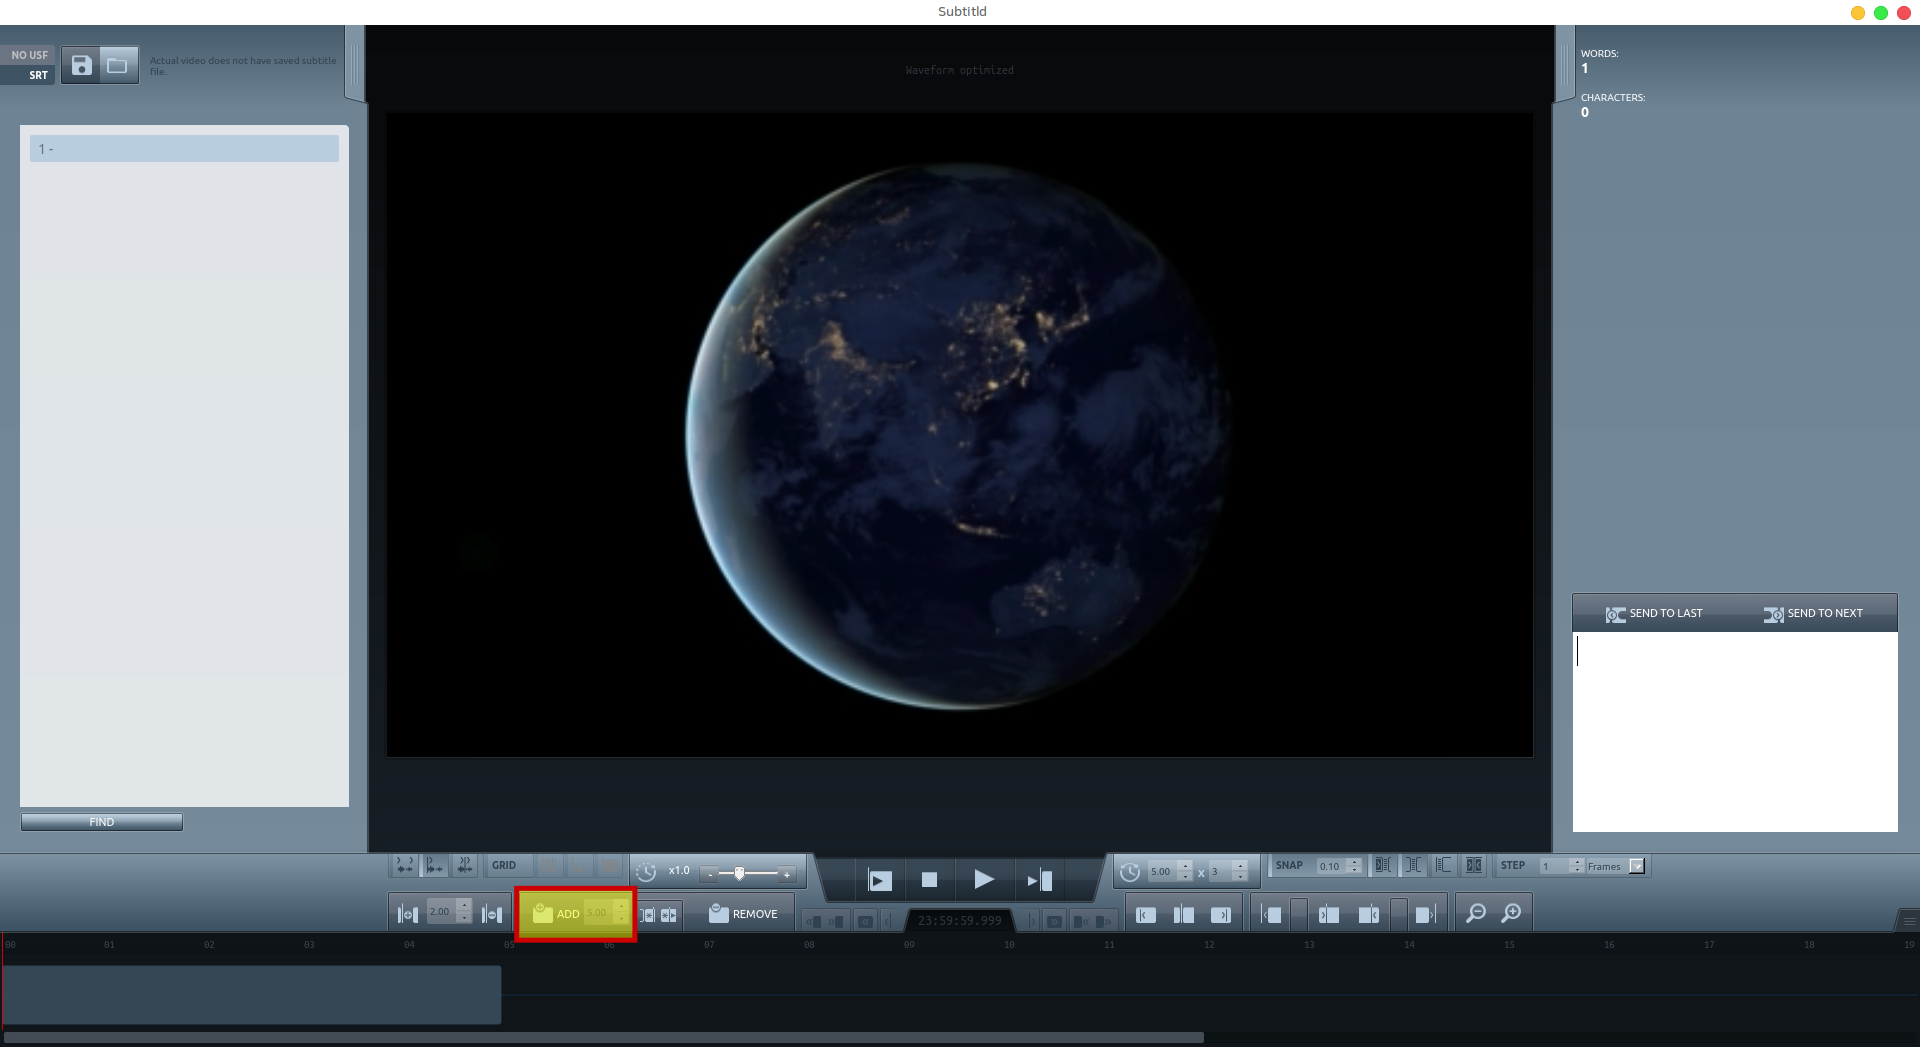Click the REMOVE subtitle button
Screen dimensions: 1920x1047
coord(743,914)
